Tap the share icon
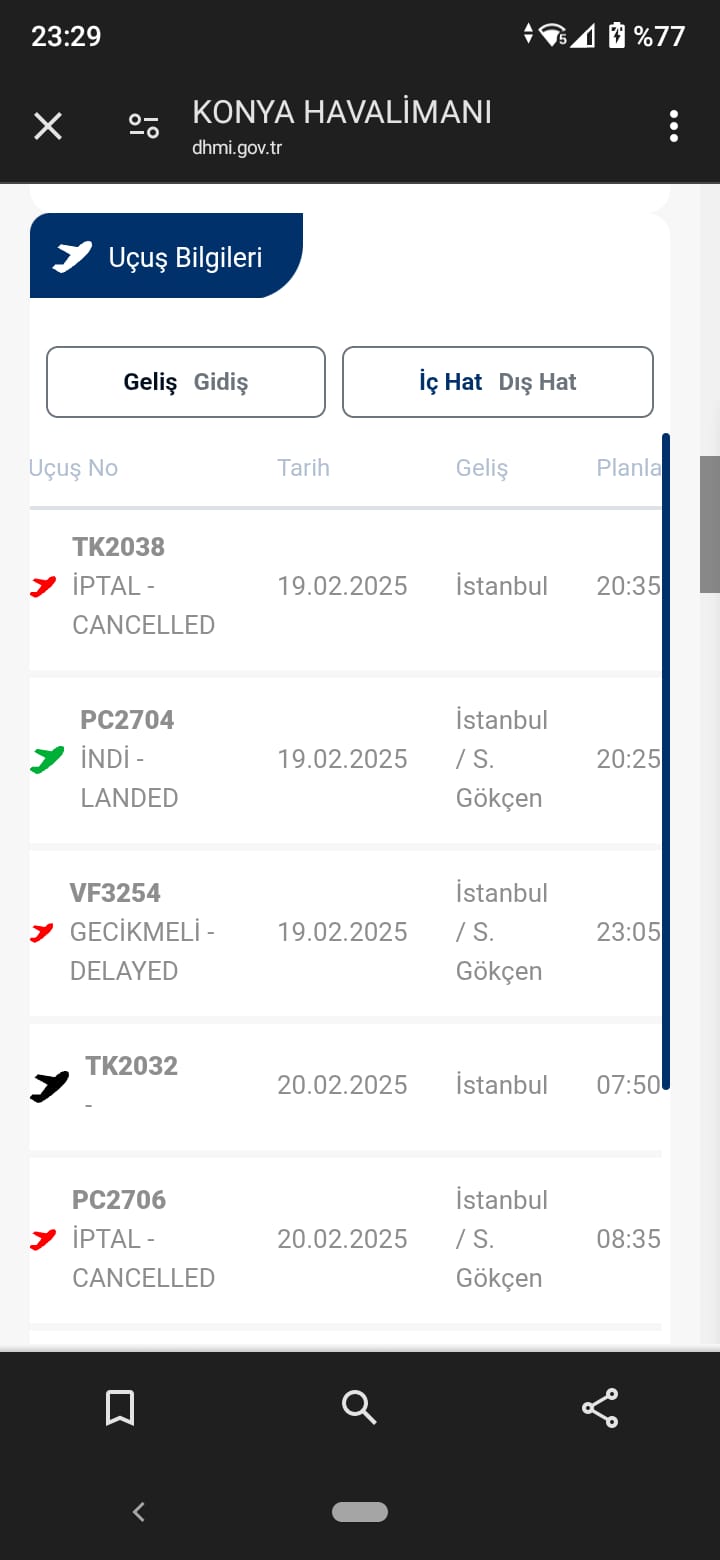The width and height of the screenshot is (720, 1560). tap(600, 1408)
